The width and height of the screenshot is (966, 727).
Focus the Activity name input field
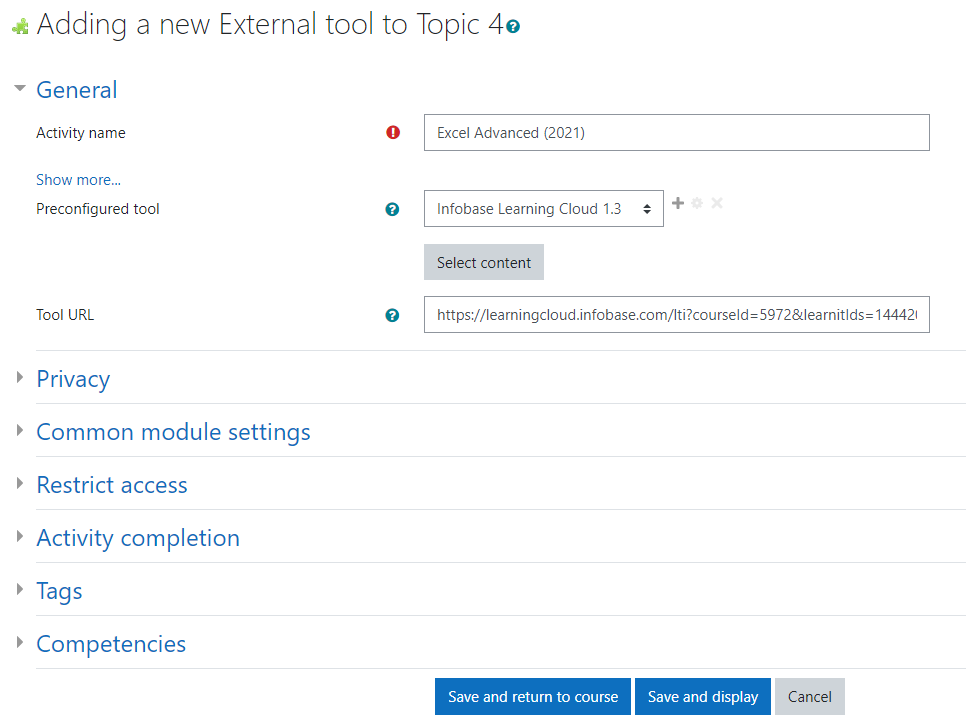(676, 132)
